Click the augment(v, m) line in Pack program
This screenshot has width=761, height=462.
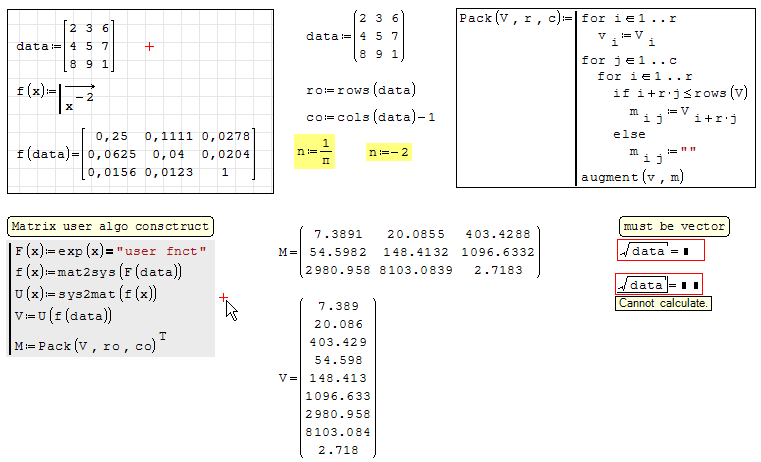624,177
